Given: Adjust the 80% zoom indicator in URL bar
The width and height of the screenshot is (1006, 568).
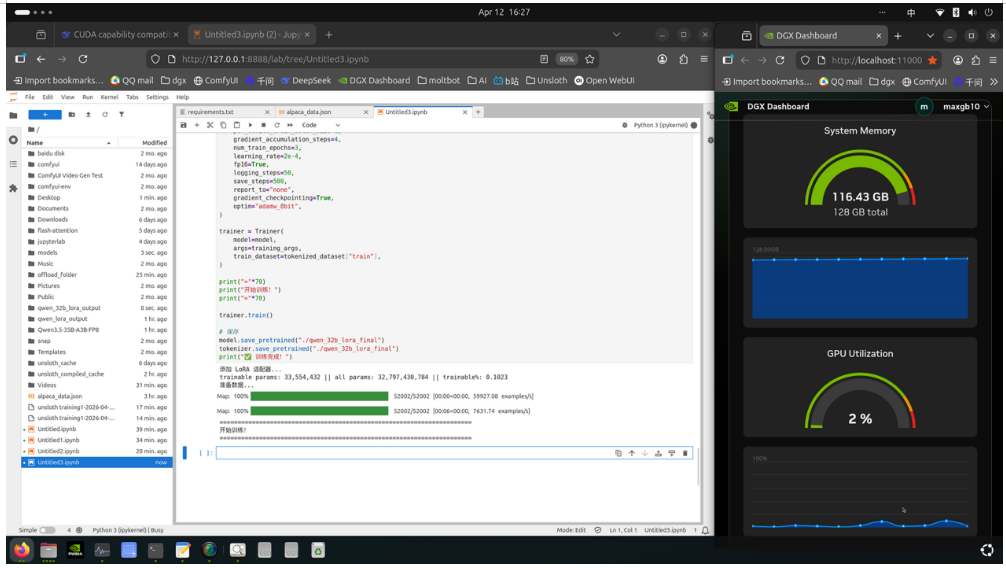Looking at the screenshot, I should [x=566, y=59].
